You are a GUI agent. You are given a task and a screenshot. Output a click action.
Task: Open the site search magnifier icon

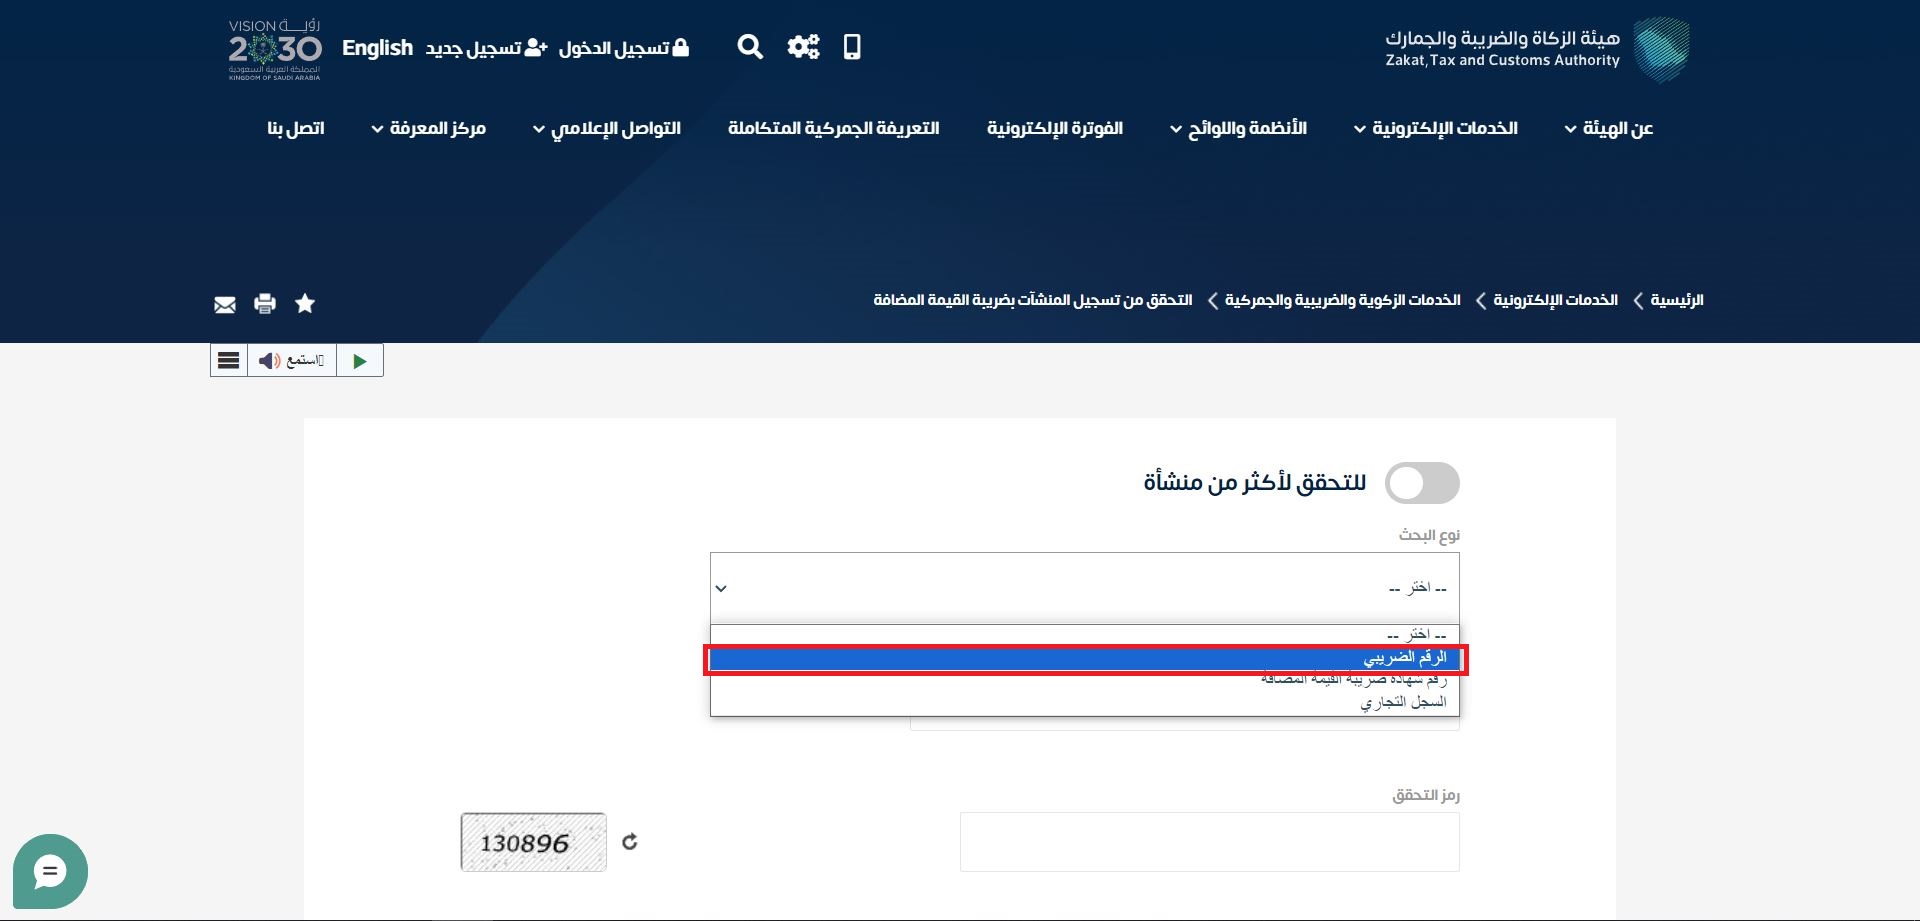tap(749, 47)
